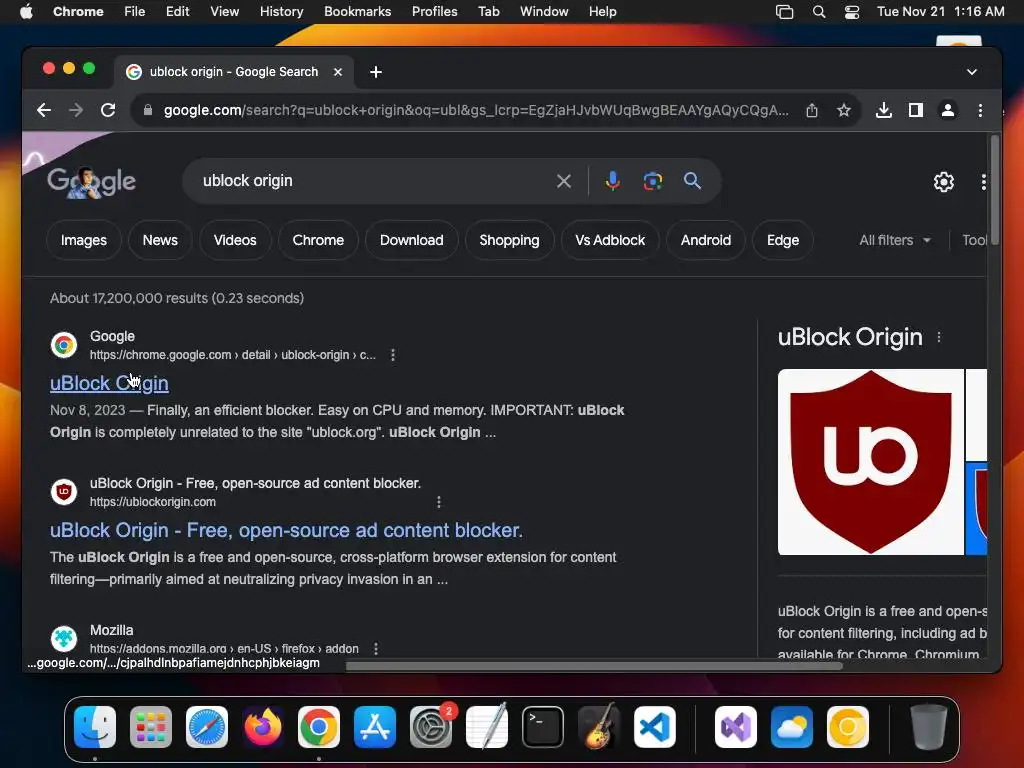
Task: Filter results by News
Action: [160, 240]
